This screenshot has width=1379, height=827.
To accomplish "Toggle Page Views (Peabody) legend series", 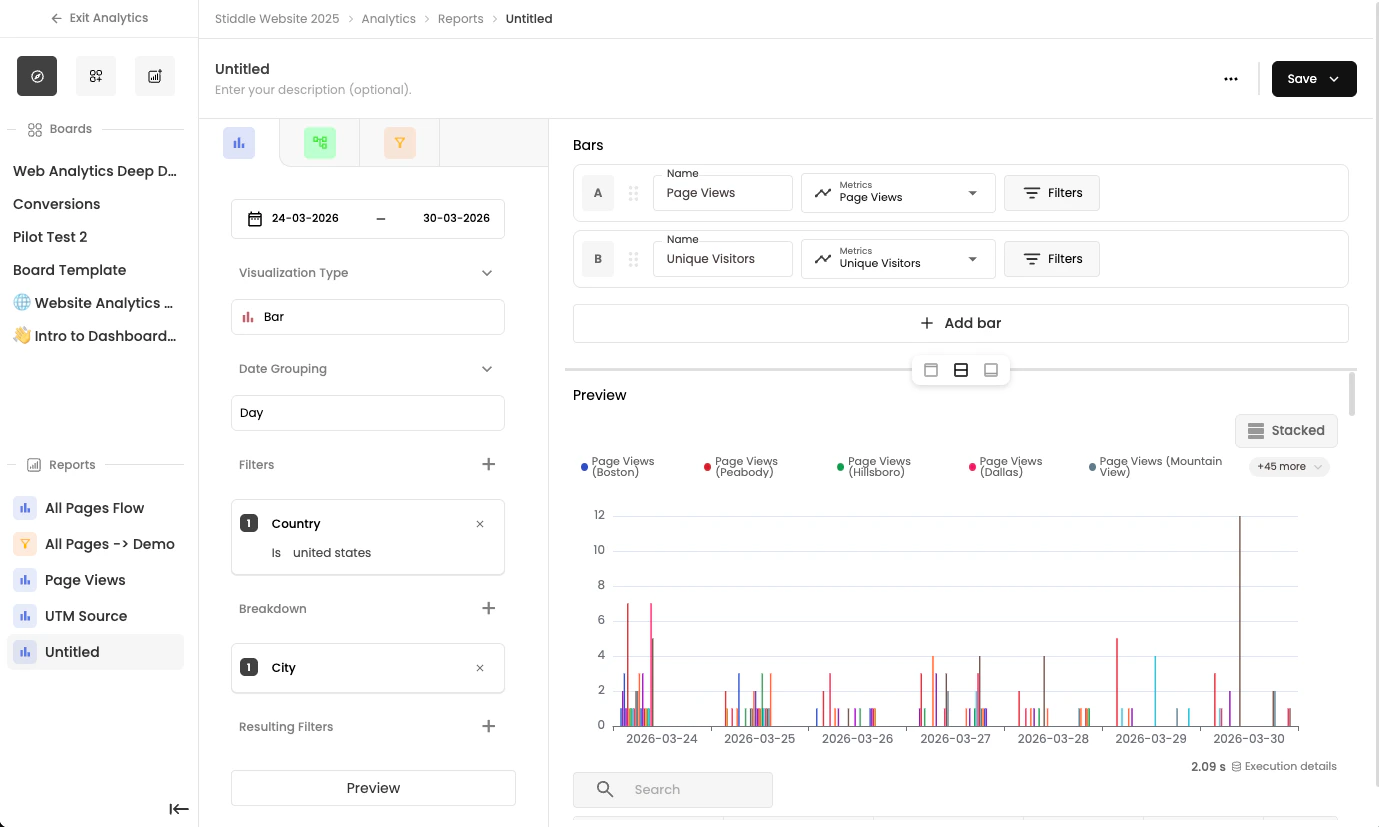I will (x=741, y=467).
